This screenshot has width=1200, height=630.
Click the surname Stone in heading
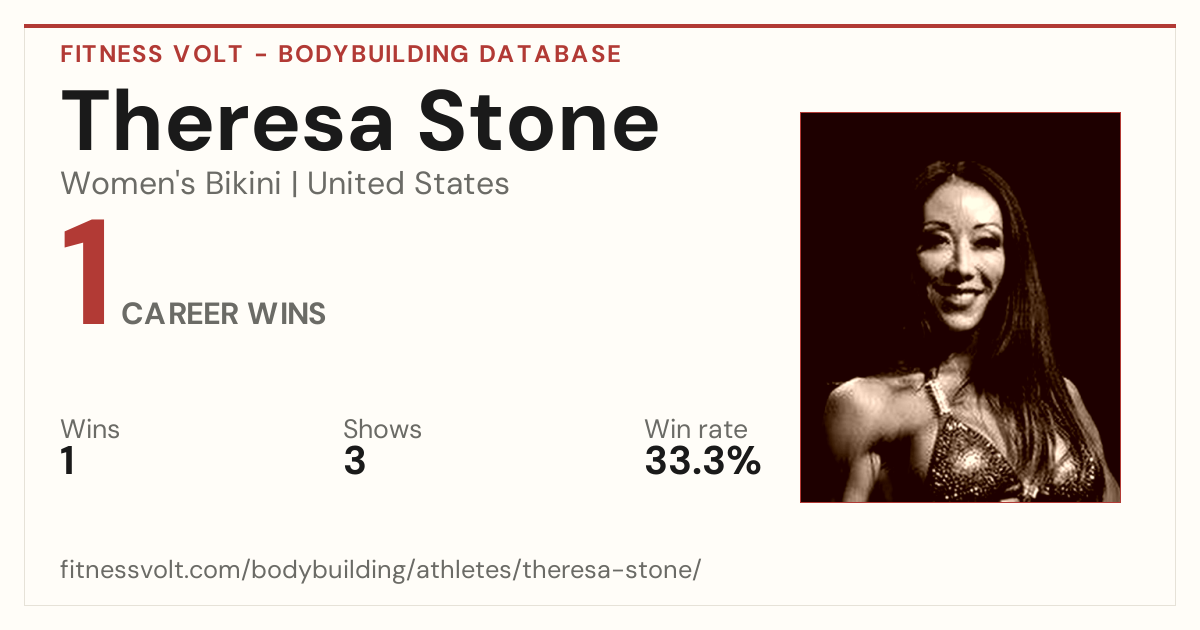[539, 121]
